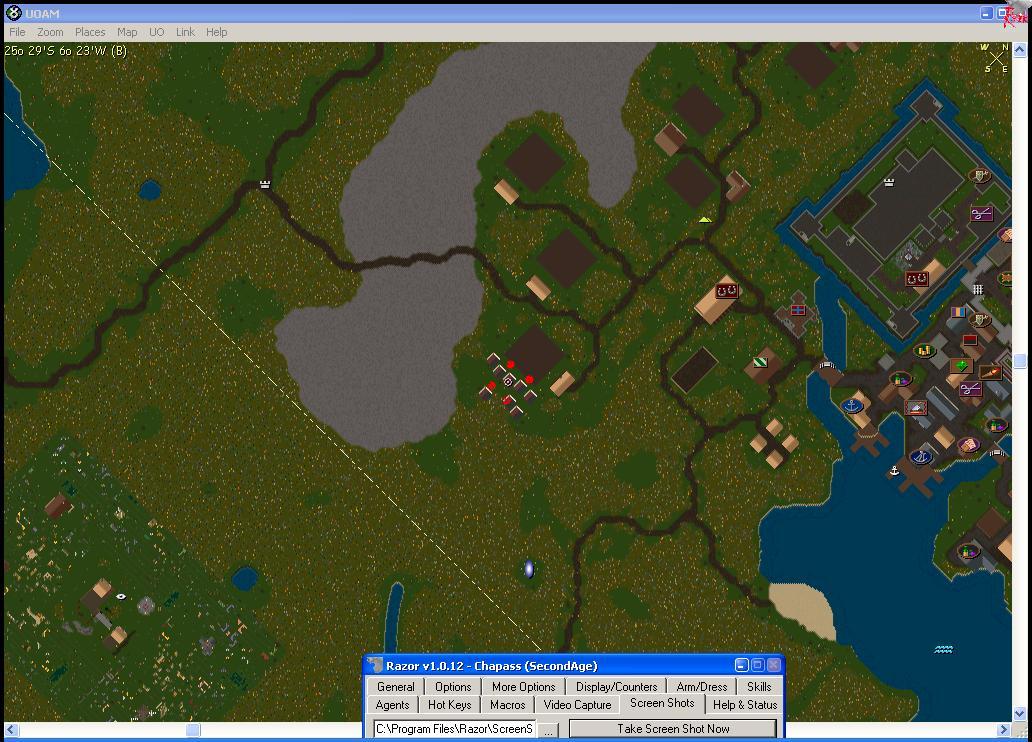Click the blue anchor dock icon

(853, 406)
